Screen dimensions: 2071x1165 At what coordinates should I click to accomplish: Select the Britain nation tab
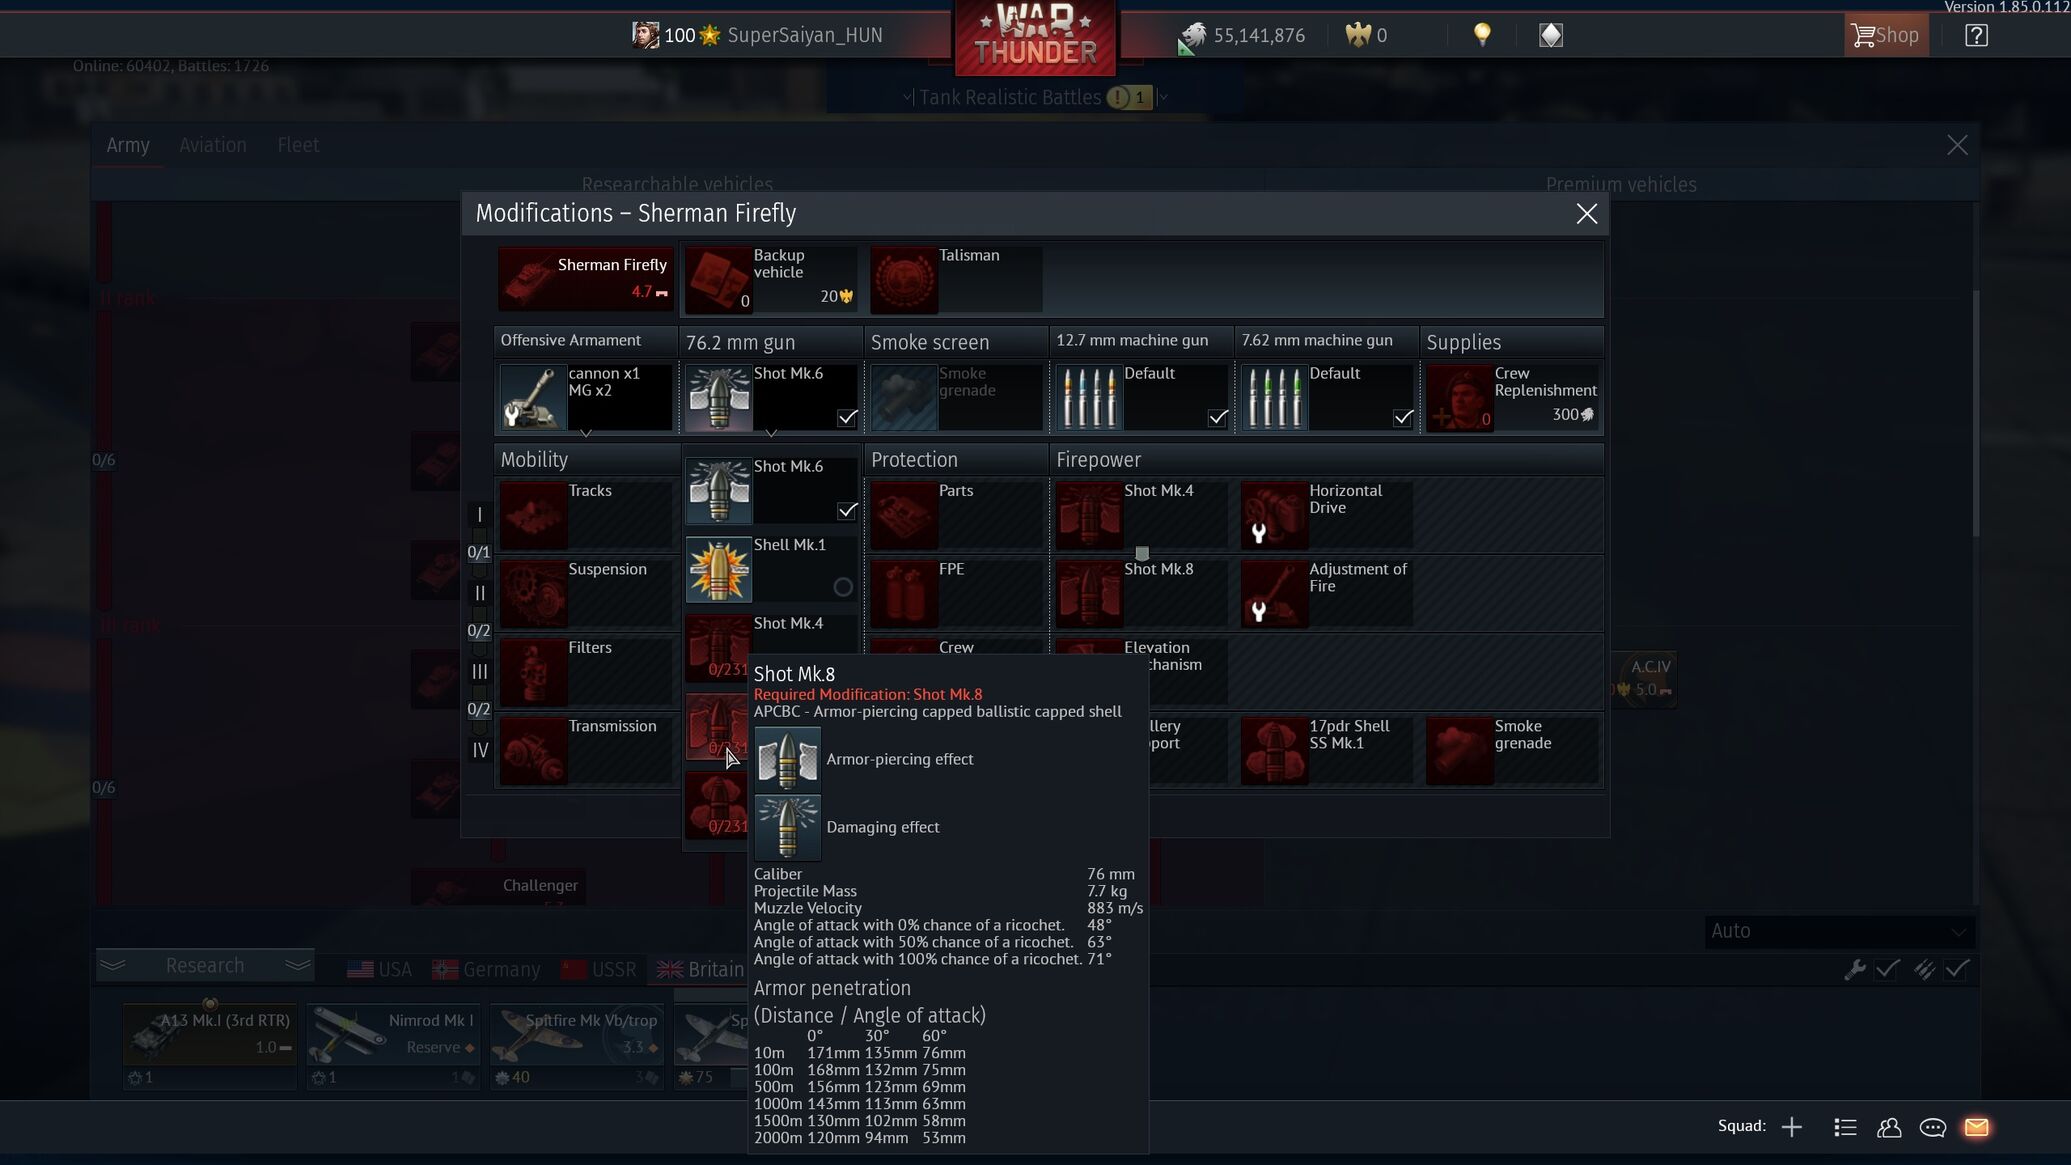700,969
